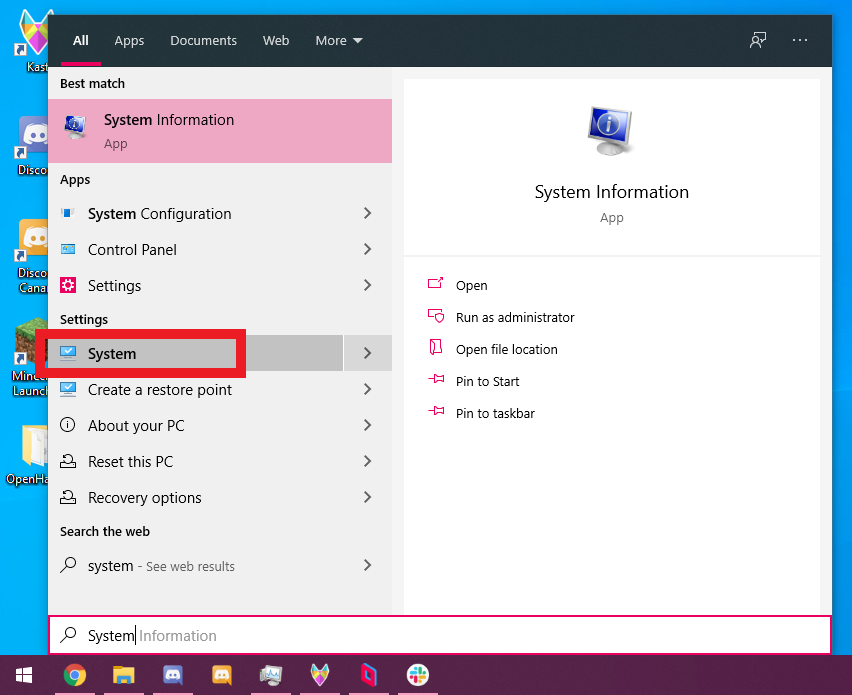Viewport: 852px width, 695px height.
Task: Open File Explorer from the taskbar
Action: tap(123, 676)
